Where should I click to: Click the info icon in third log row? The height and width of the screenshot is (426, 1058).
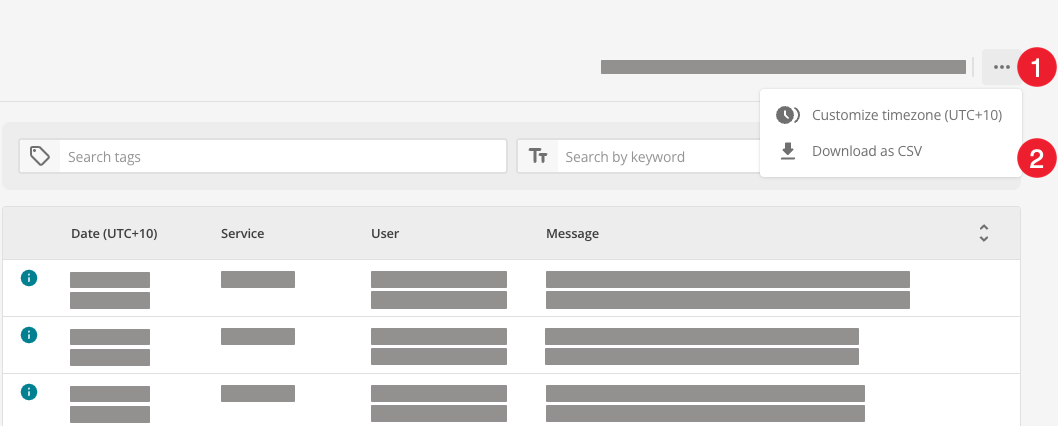(29, 392)
